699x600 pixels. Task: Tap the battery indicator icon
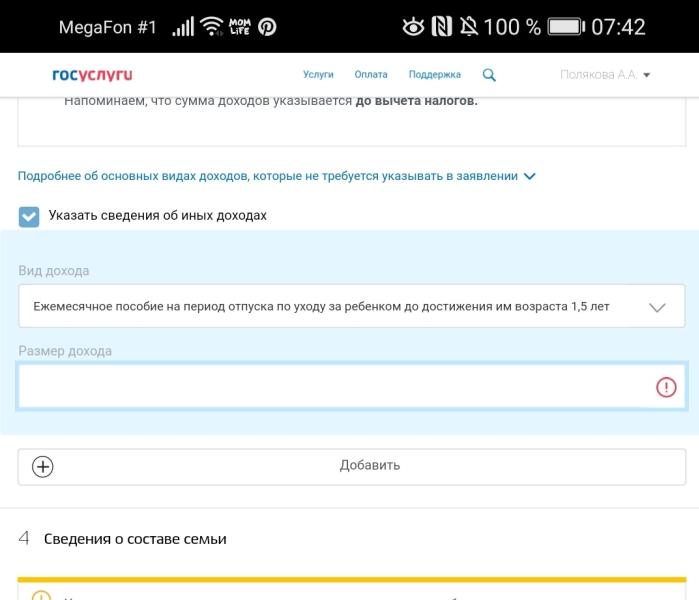click(564, 27)
